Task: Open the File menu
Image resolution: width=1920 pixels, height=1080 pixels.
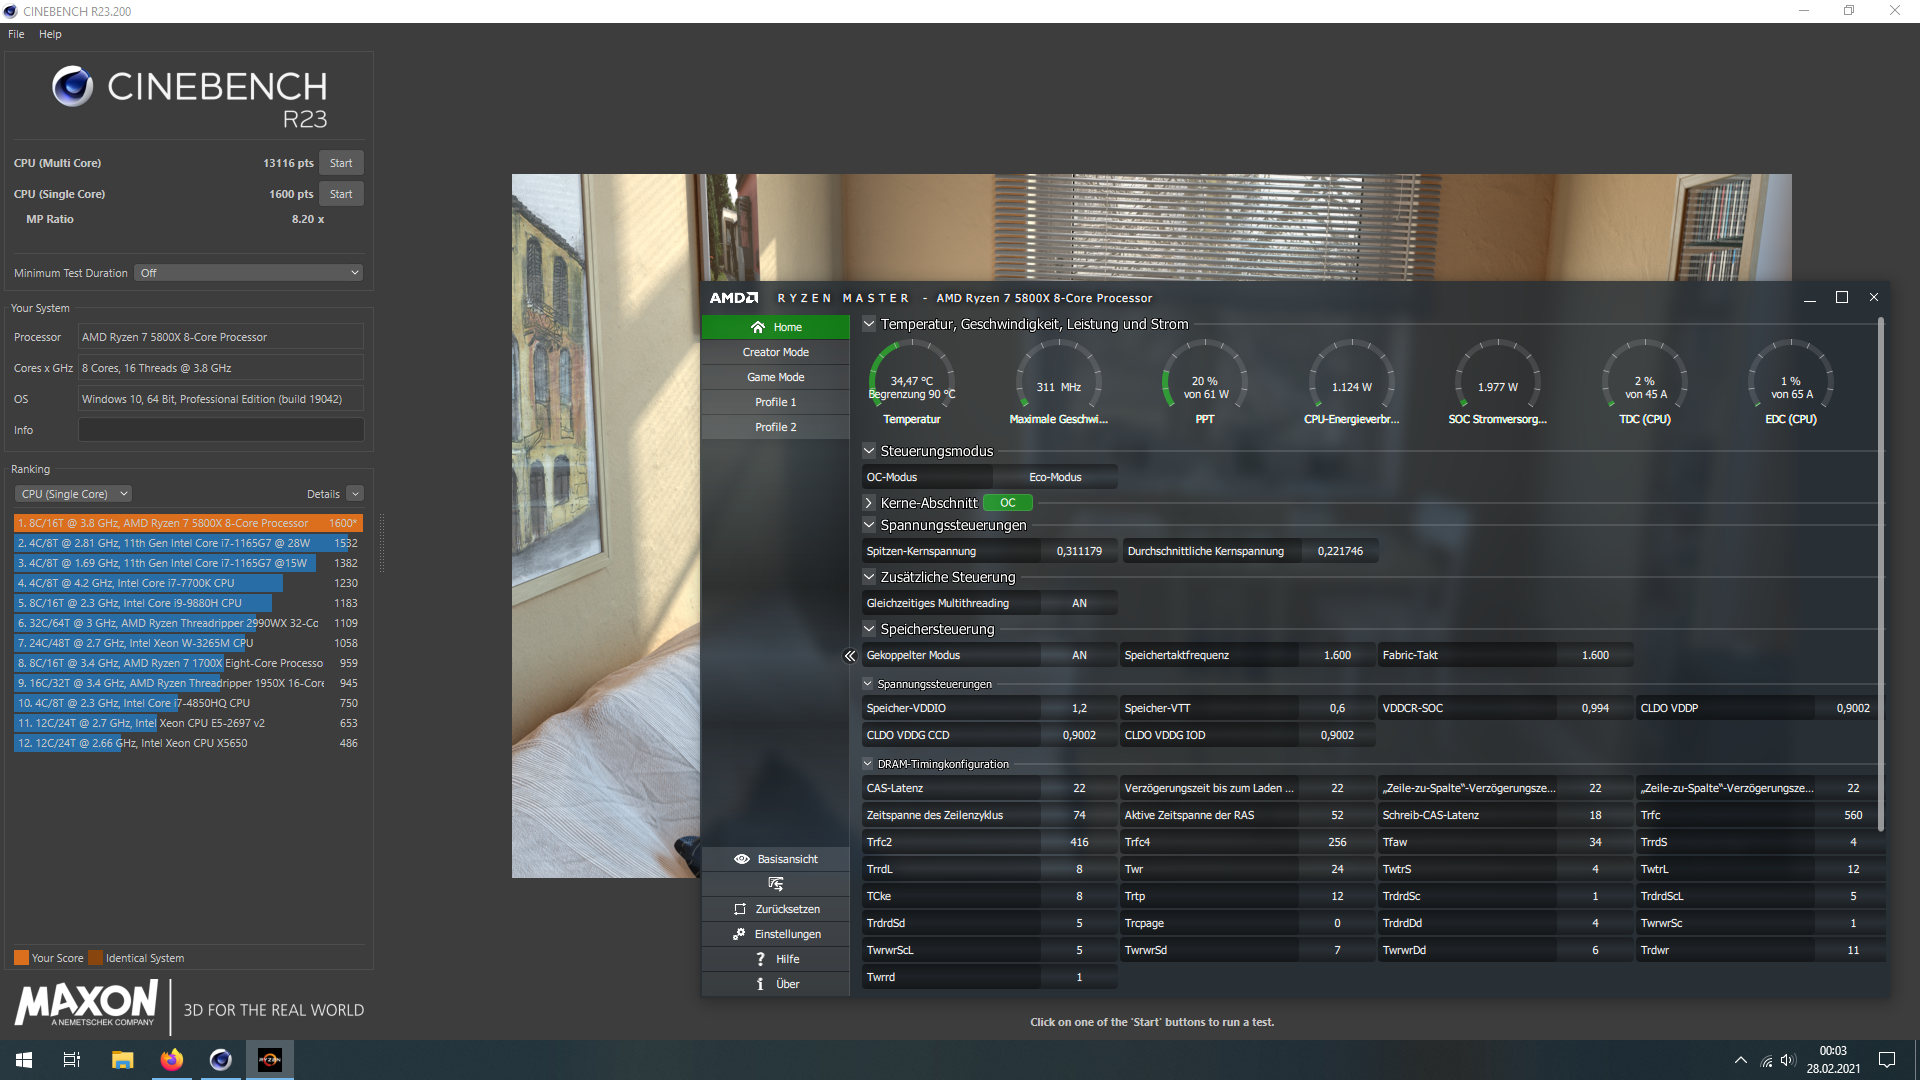Action: pyautogui.click(x=16, y=34)
